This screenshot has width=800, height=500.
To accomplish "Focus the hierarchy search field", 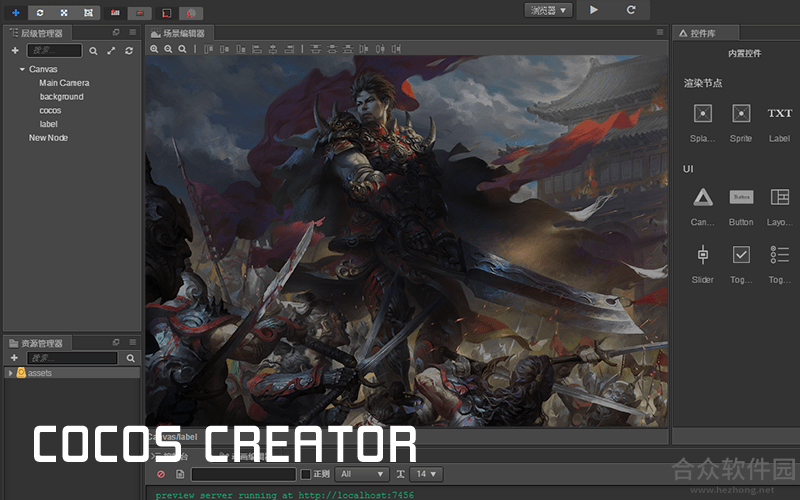I will point(55,50).
